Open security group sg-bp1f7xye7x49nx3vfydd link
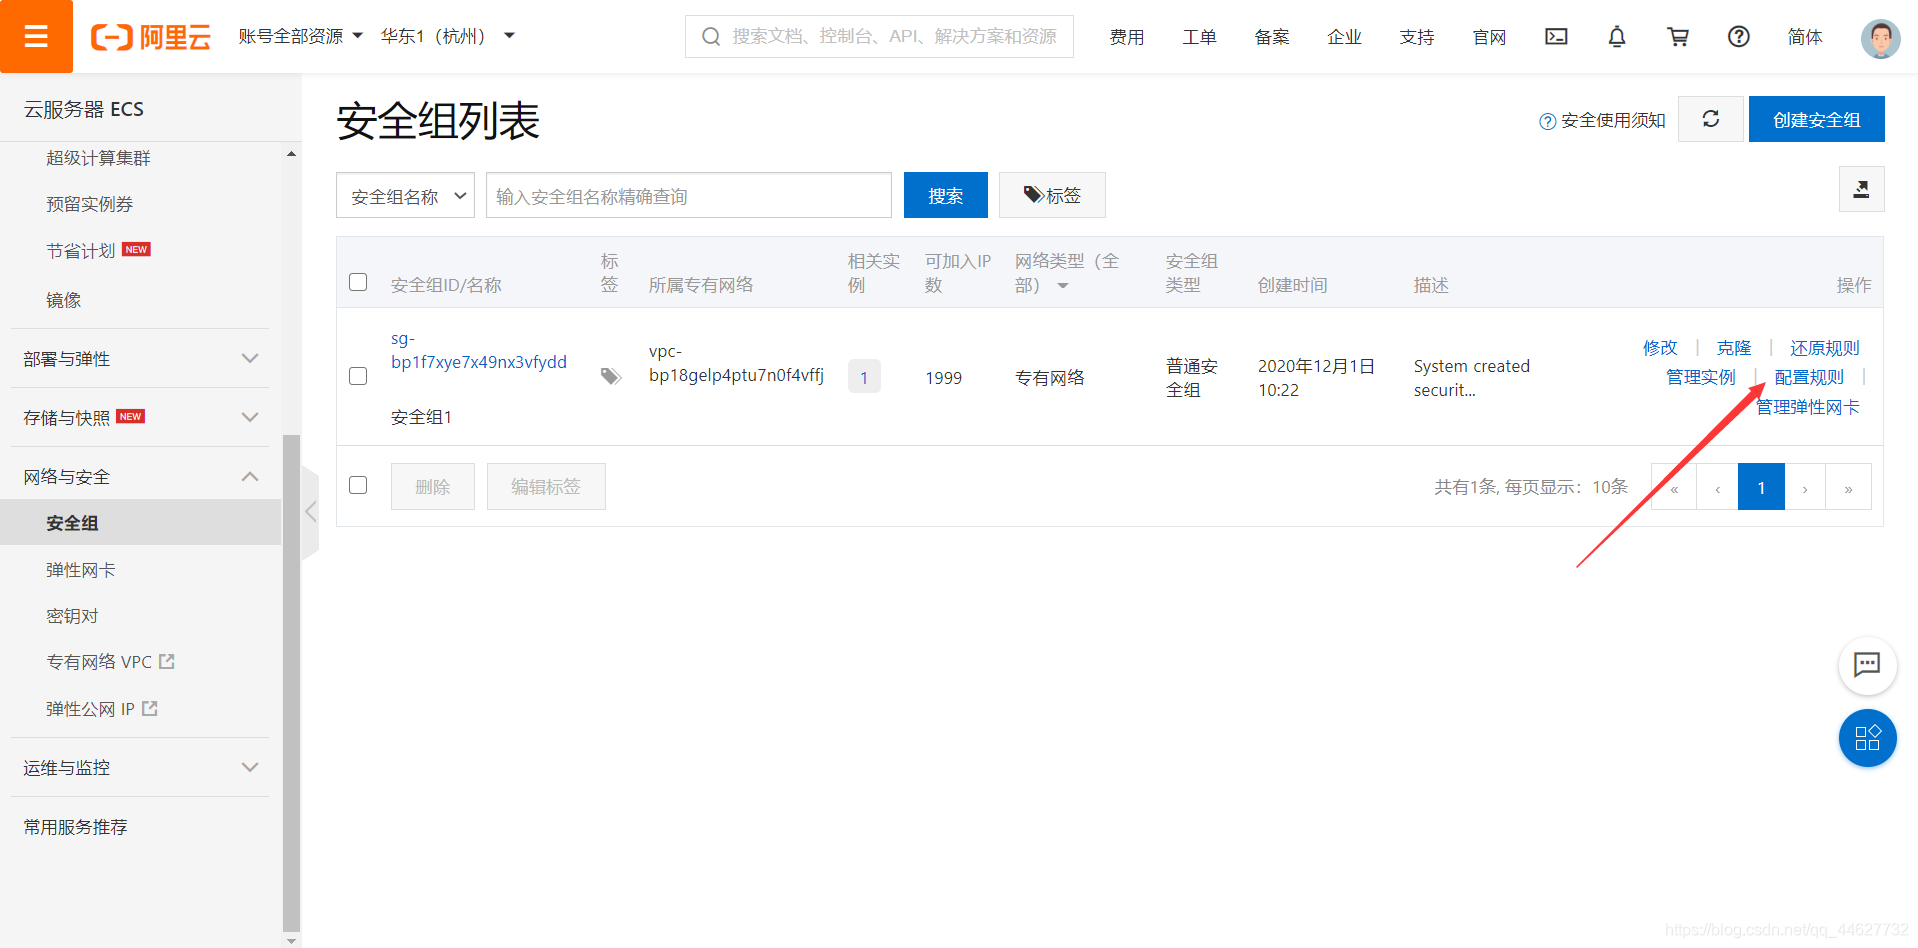Screen dimensions: 1918x948 479,350
